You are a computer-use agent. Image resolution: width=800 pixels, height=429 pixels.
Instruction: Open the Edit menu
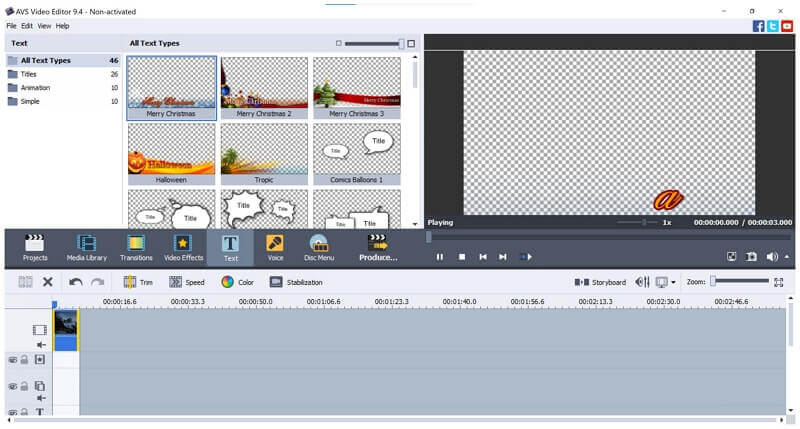pos(27,26)
